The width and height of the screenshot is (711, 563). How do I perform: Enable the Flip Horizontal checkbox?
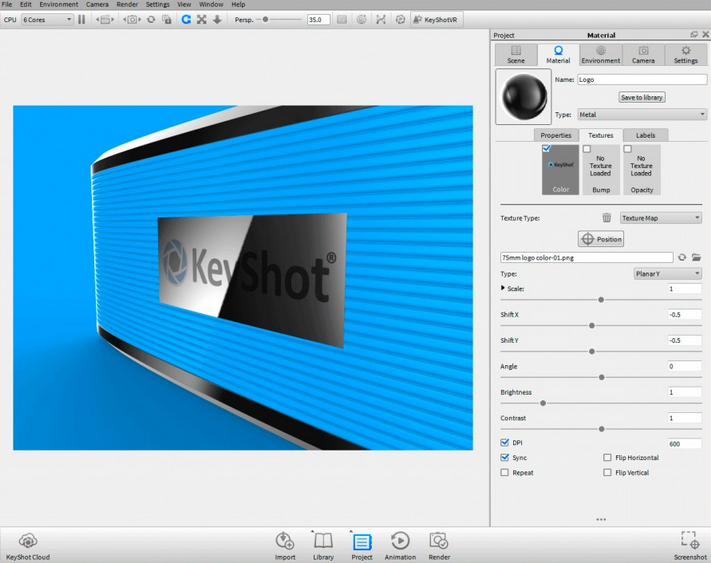point(607,458)
